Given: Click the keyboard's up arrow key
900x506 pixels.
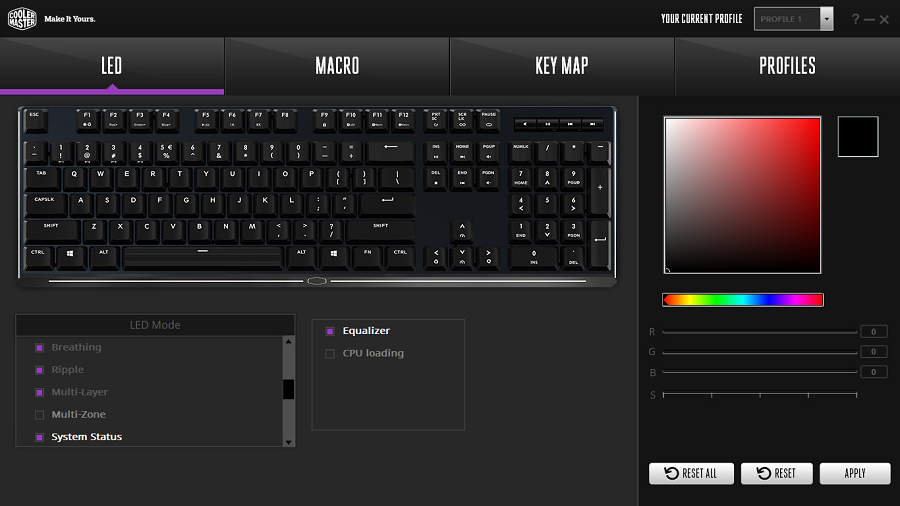Looking at the screenshot, I should tap(462, 231).
